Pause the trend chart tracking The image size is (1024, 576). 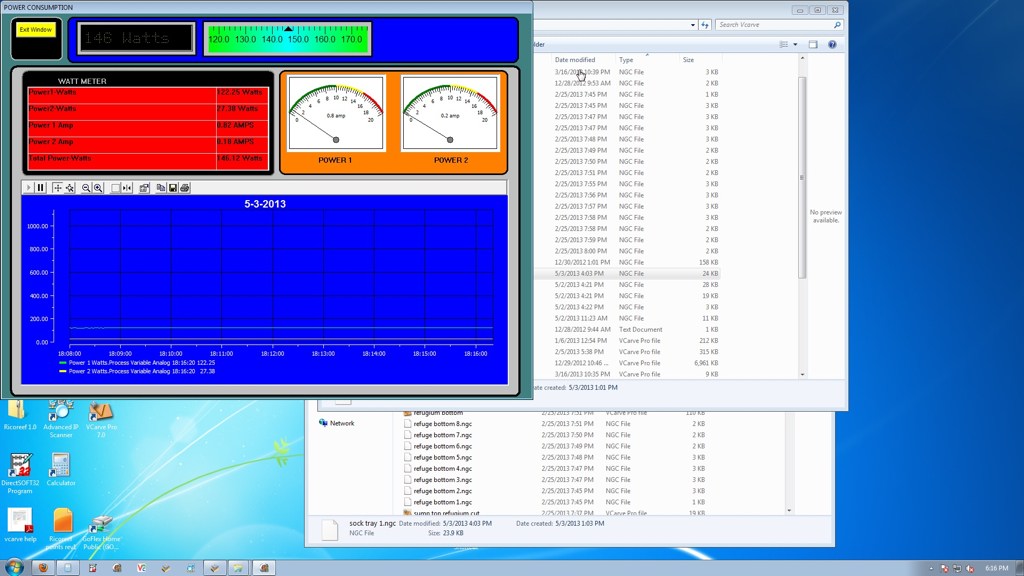click(41, 188)
